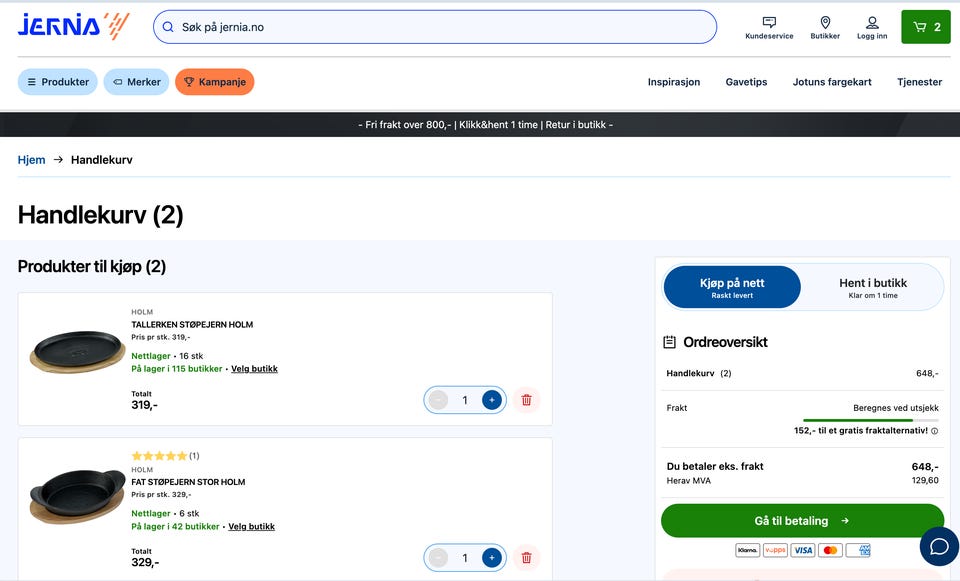Click quantity value for Fat Støpejern Stor Holm
This screenshot has width=960, height=581.
tap(465, 558)
